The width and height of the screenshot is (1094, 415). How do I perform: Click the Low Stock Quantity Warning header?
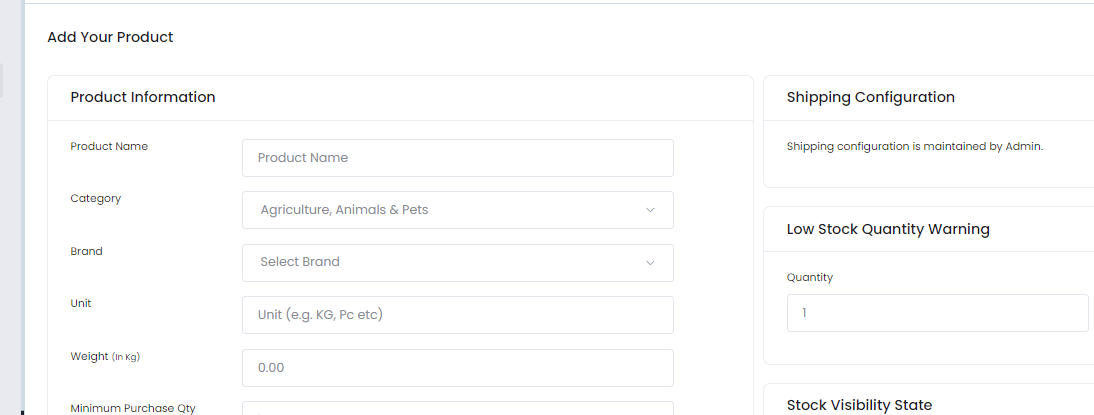(x=888, y=229)
